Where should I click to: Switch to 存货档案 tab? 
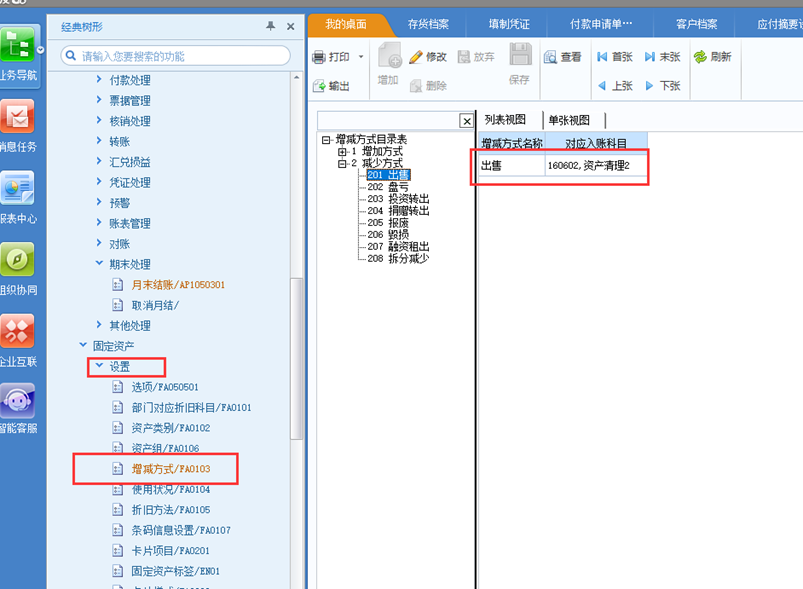pyautogui.click(x=428, y=23)
